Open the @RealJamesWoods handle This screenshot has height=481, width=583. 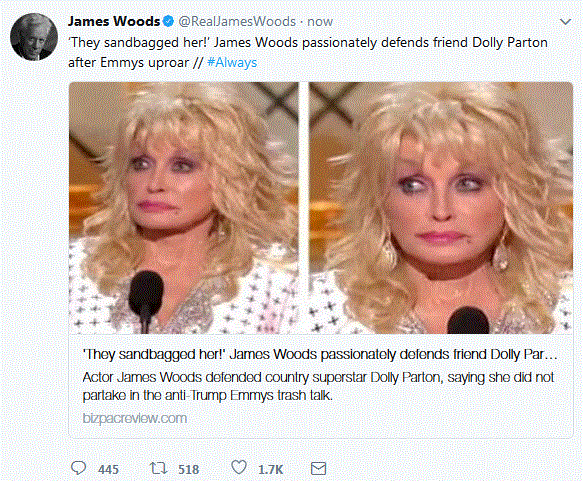237,22
